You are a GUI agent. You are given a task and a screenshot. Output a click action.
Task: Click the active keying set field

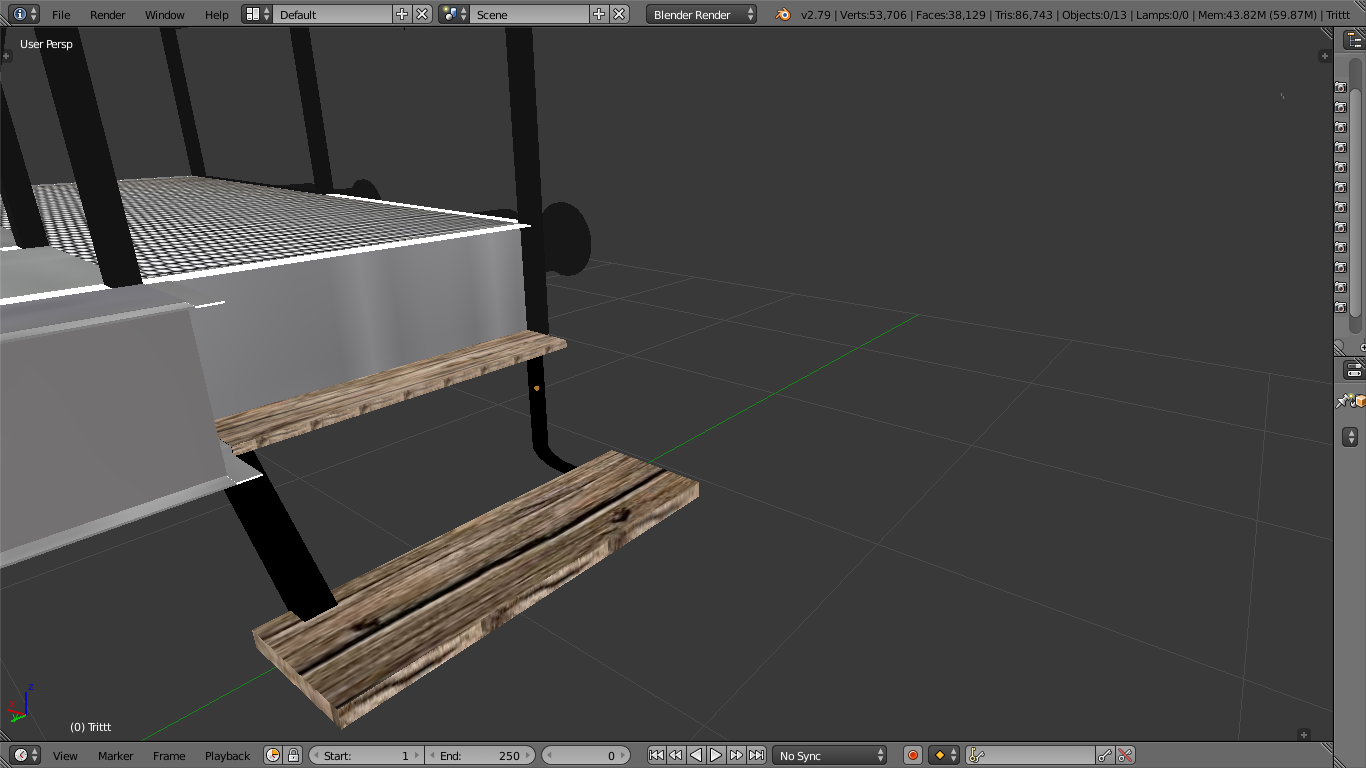pyautogui.click(x=1031, y=755)
